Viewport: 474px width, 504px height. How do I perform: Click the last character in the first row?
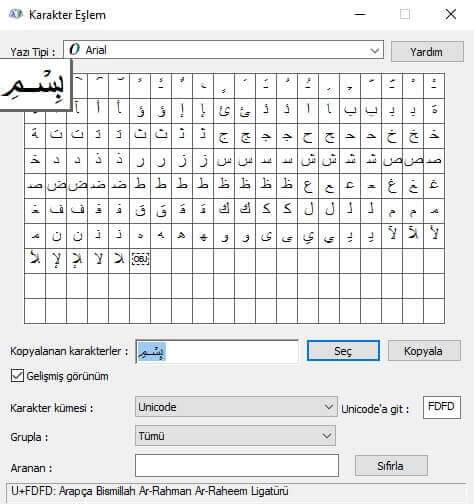click(x=434, y=86)
